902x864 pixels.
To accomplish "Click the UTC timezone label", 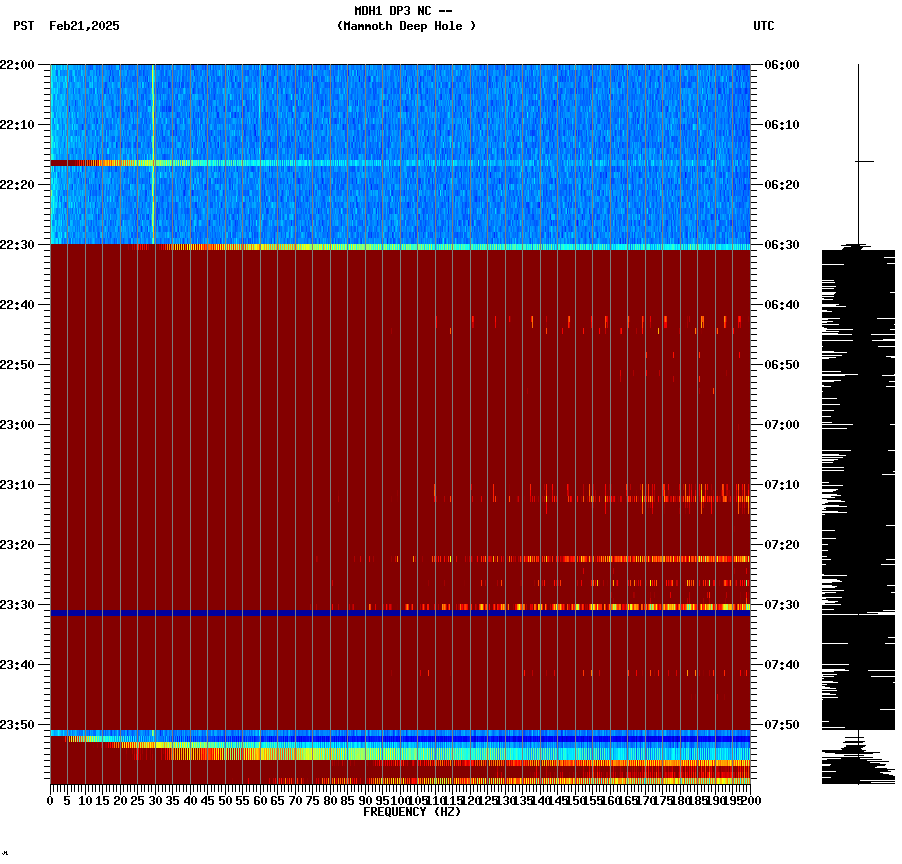I will (x=765, y=27).
